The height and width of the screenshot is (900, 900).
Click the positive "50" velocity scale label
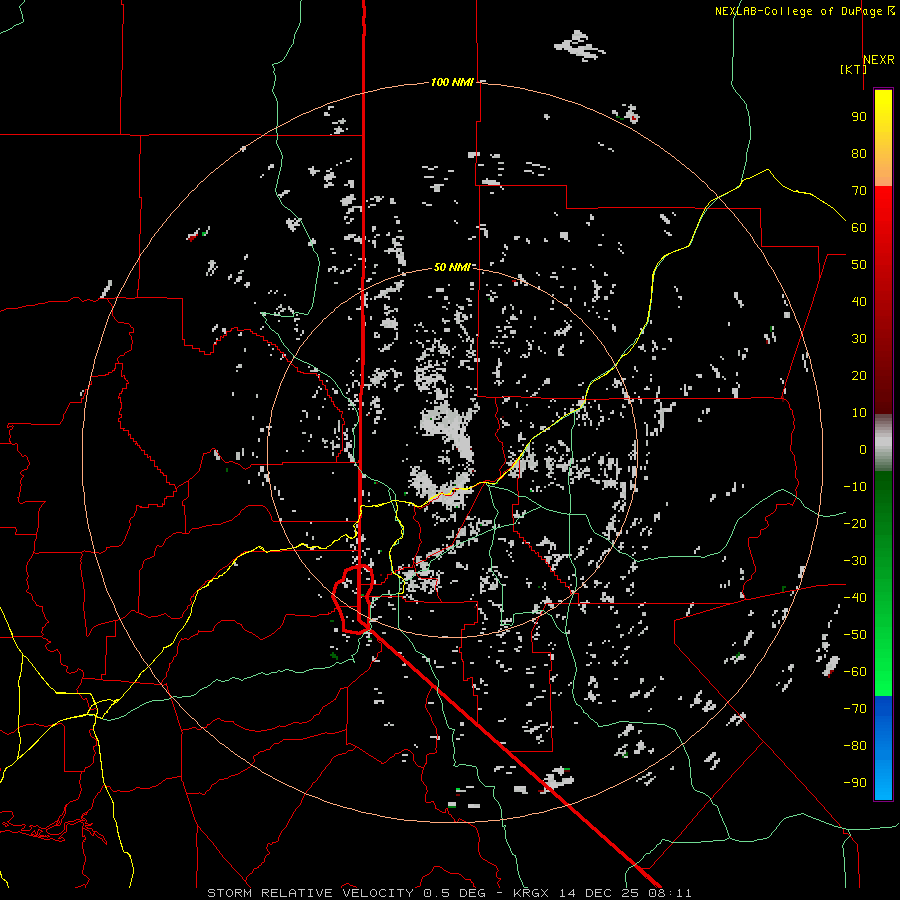coord(859,265)
